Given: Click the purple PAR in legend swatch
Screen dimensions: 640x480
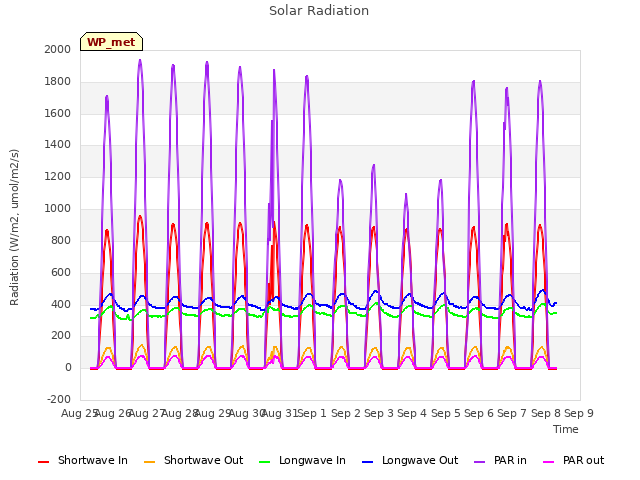Looking at the screenshot, I should coord(480,462).
